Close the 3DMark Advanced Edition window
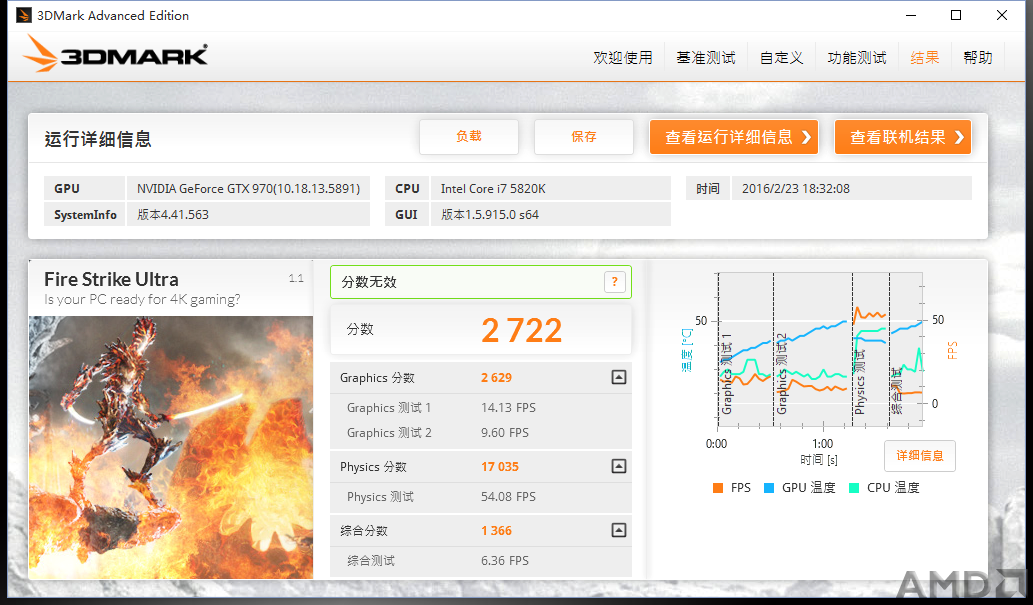Screen dimensions: 1033x605 coord(1001,15)
